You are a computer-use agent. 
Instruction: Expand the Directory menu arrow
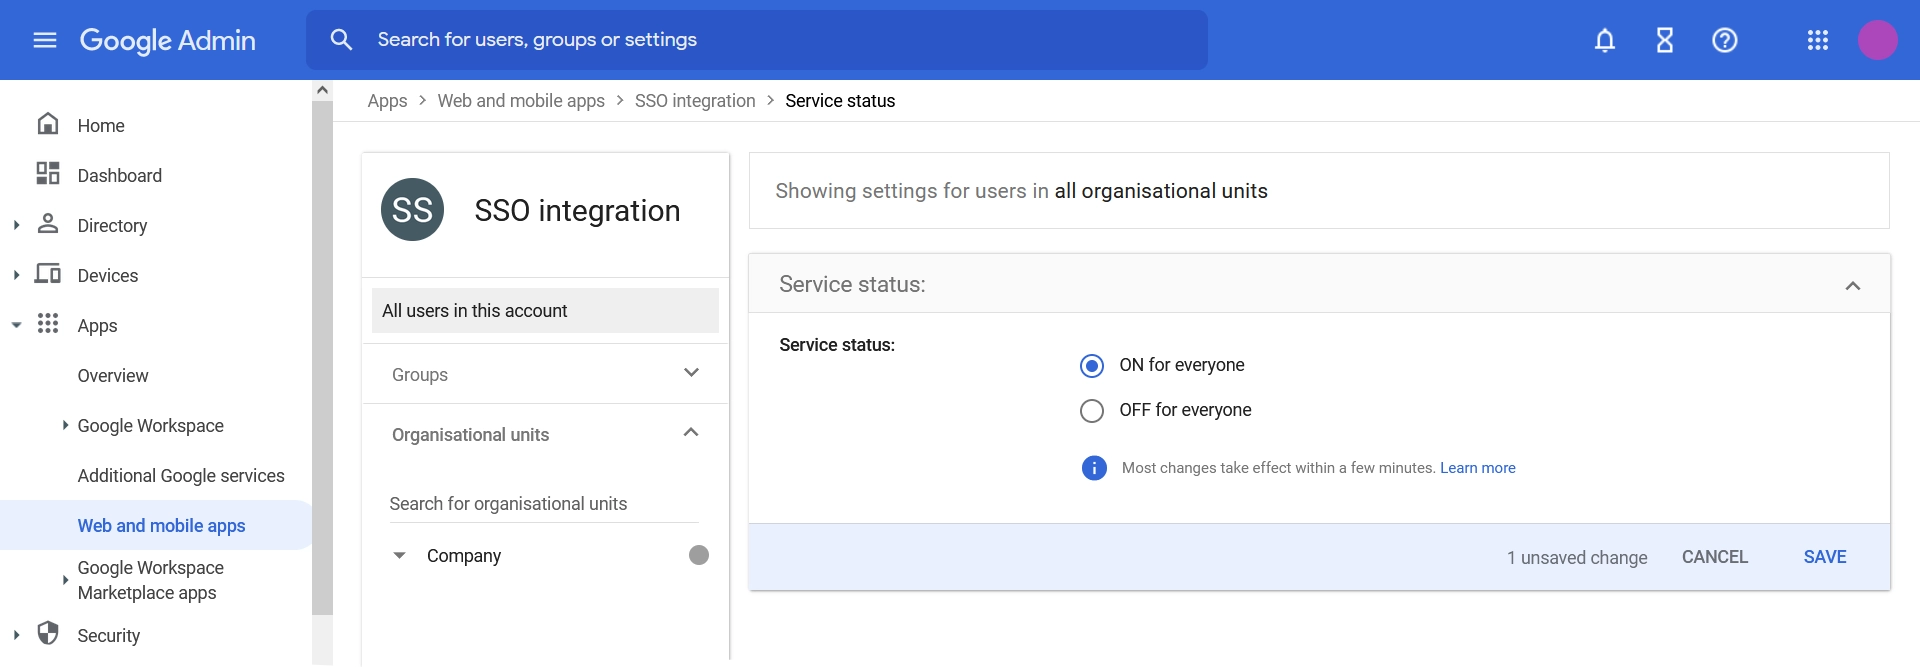pyautogui.click(x=16, y=225)
